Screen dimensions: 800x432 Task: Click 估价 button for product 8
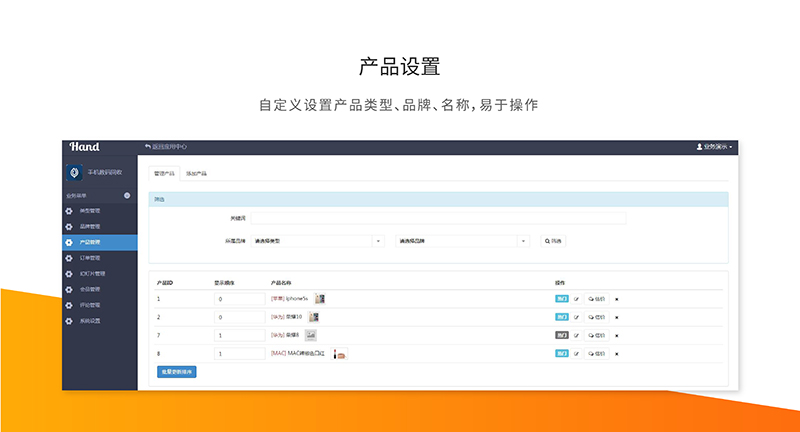(x=596, y=353)
